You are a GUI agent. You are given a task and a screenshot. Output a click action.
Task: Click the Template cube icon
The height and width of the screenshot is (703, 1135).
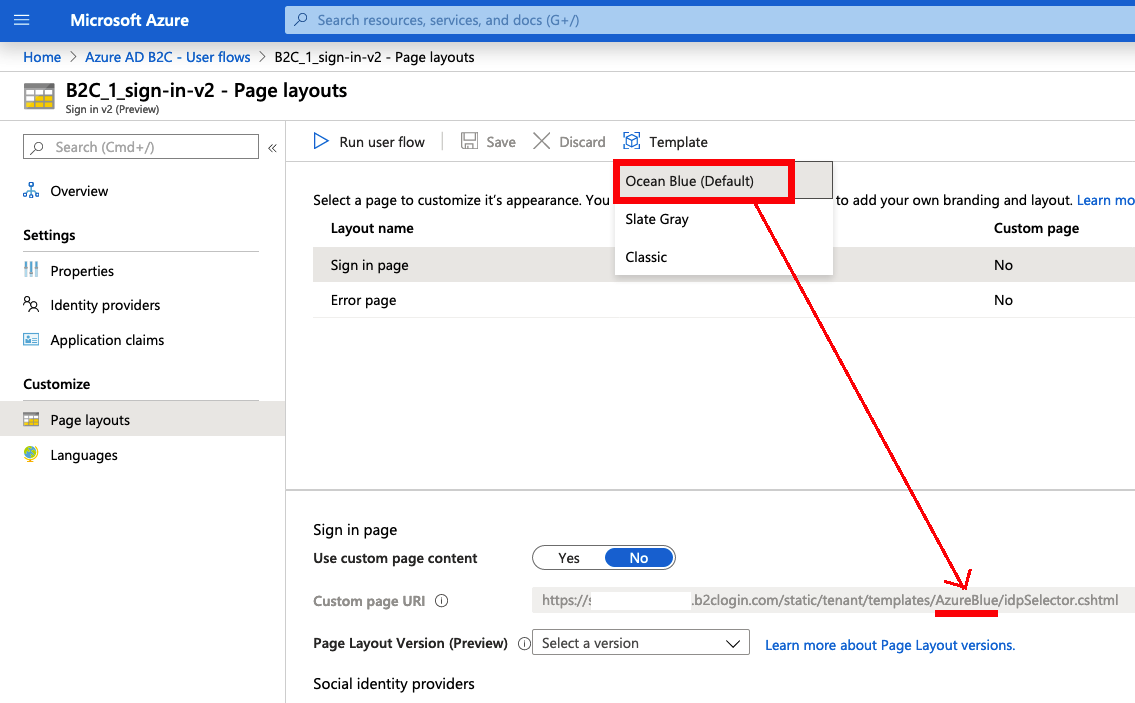632,141
